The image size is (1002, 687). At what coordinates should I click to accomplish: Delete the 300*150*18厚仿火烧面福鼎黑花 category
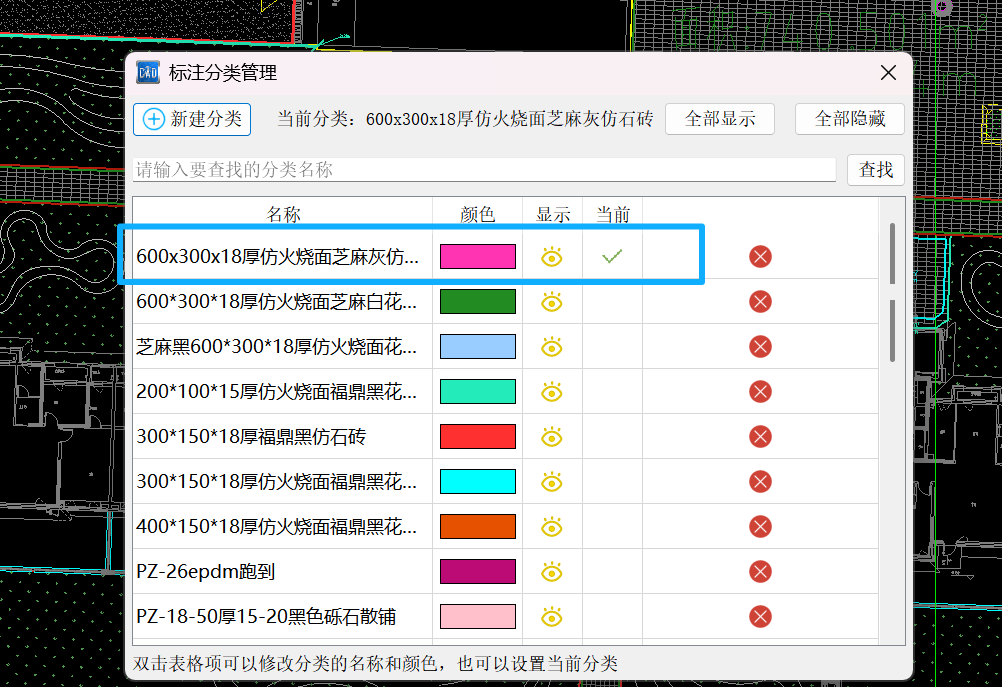[760, 482]
